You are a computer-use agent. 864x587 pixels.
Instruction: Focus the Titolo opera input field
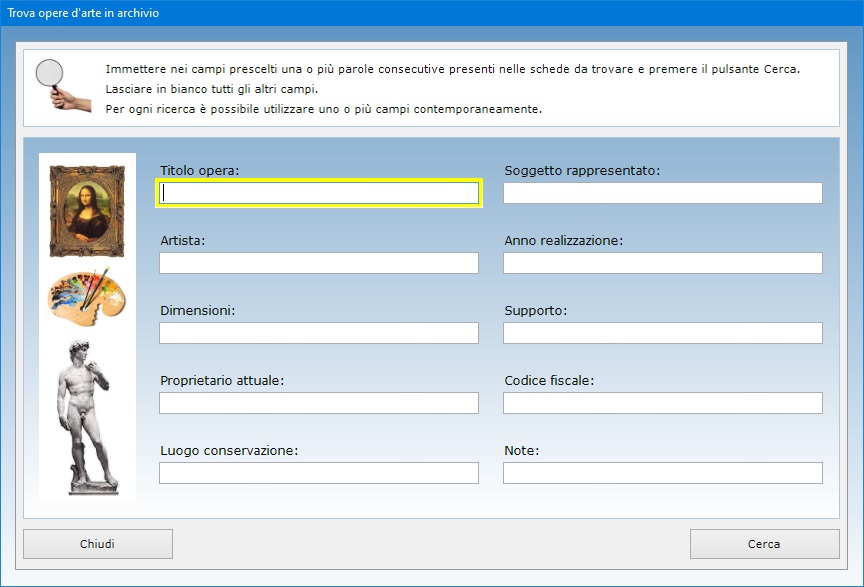pos(319,193)
